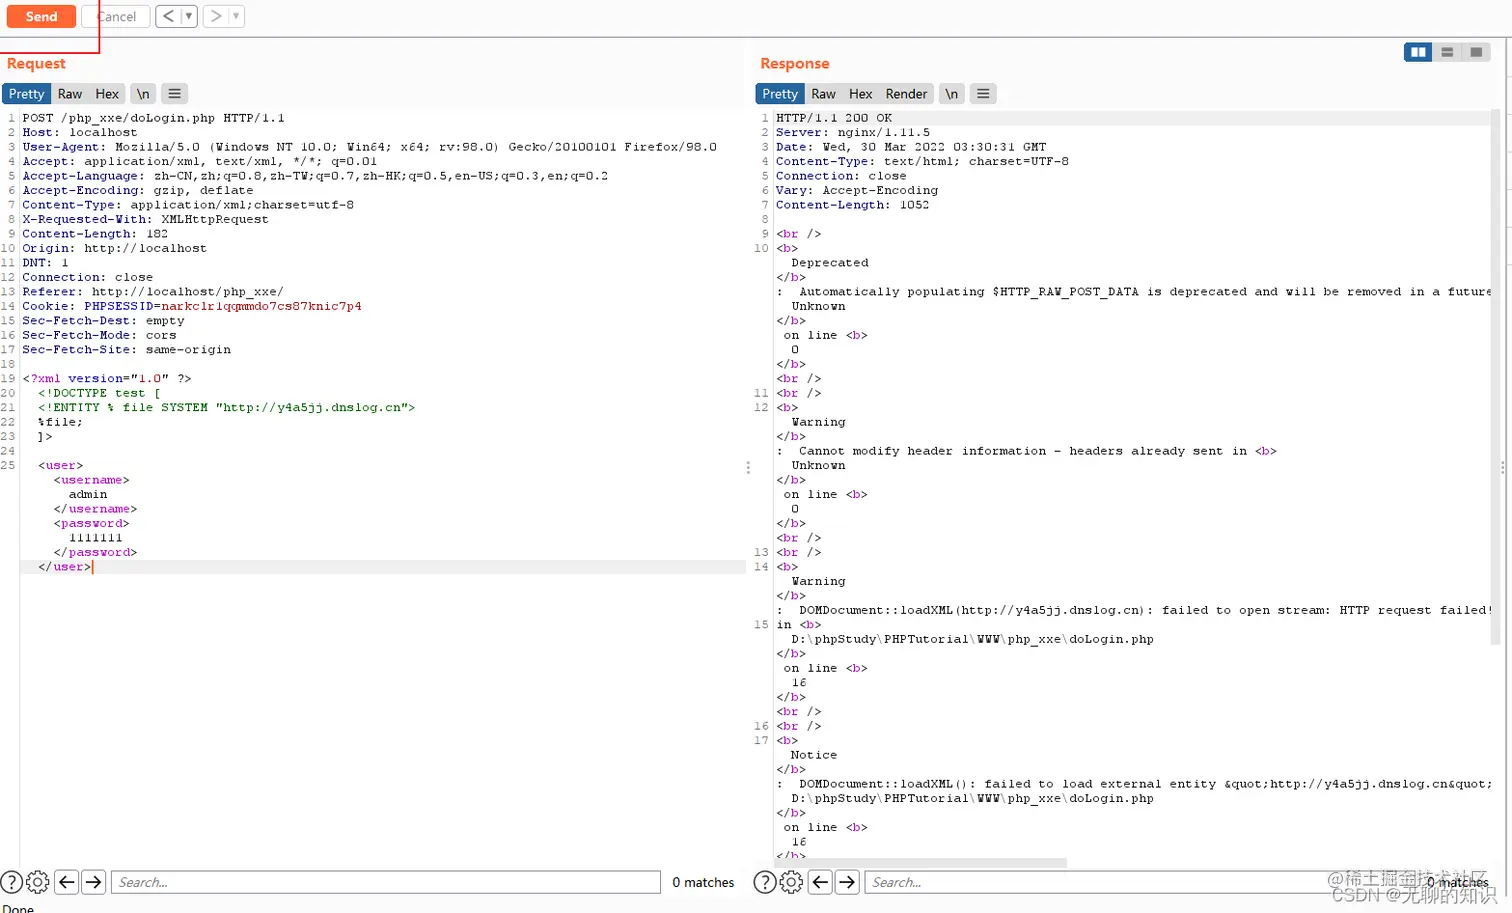Switch to combined single-pane layout view

click(x=1476, y=52)
